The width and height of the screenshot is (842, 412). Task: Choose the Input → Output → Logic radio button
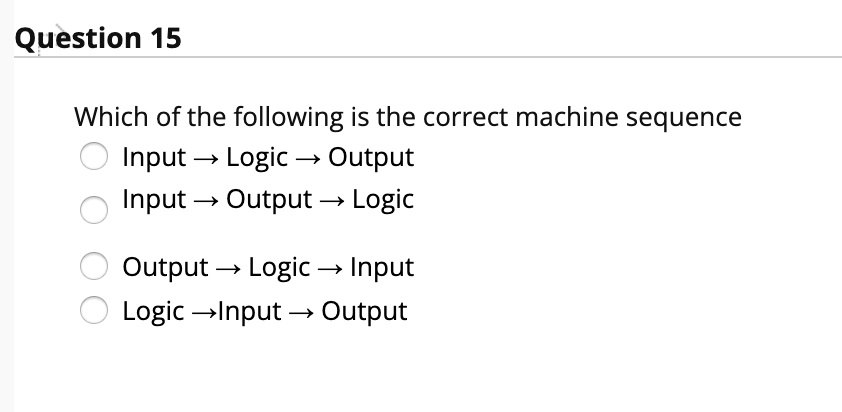(x=93, y=209)
